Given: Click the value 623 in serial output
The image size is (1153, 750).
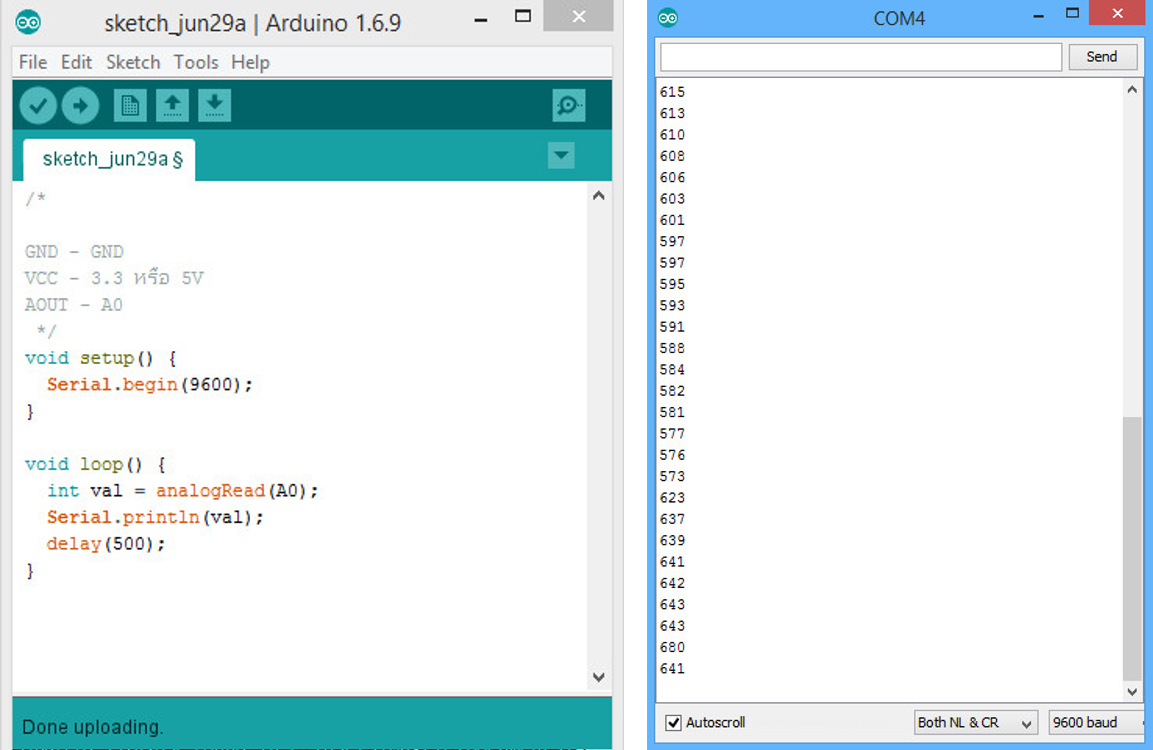Looking at the screenshot, I should [x=672, y=498].
